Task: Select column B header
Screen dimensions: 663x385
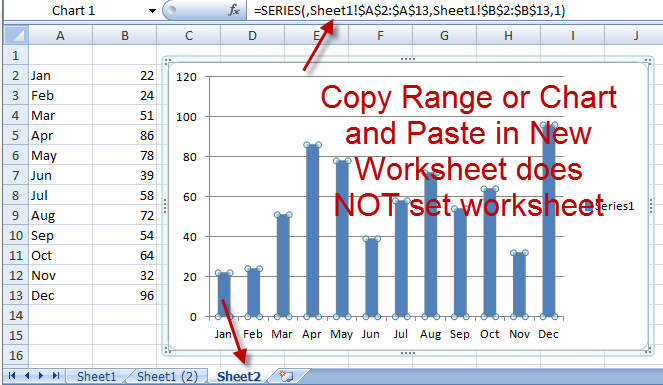Action: pyautogui.click(x=125, y=35)
